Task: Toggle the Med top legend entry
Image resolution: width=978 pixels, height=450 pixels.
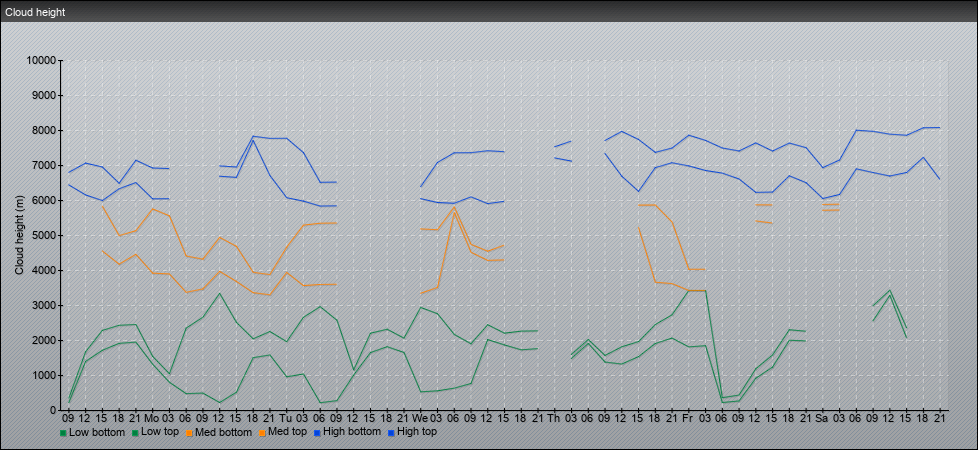Action: [285, 432]
